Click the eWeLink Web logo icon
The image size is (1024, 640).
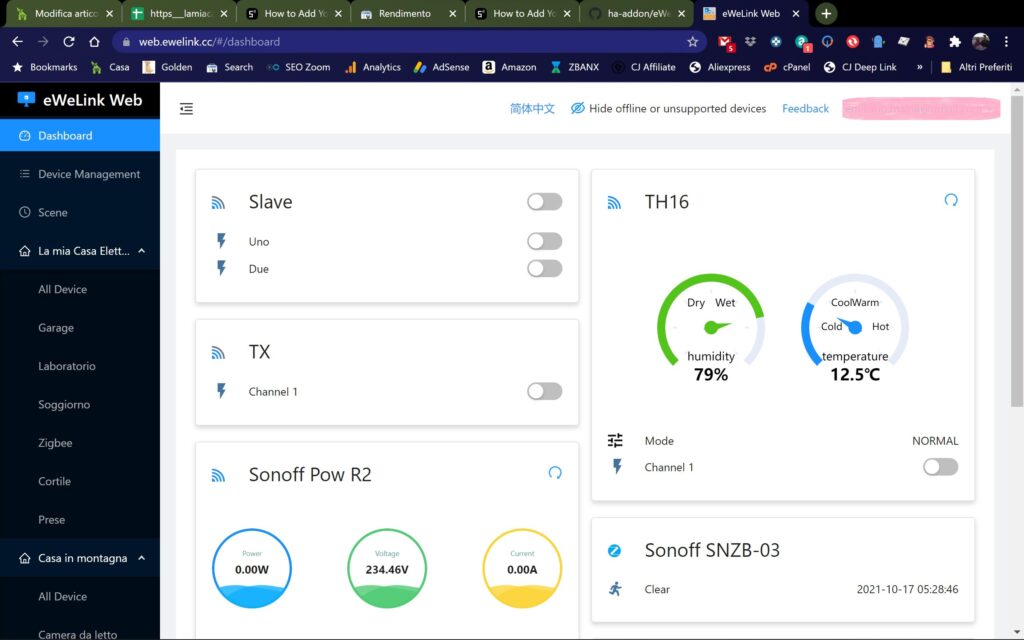[x=25, y=99]
